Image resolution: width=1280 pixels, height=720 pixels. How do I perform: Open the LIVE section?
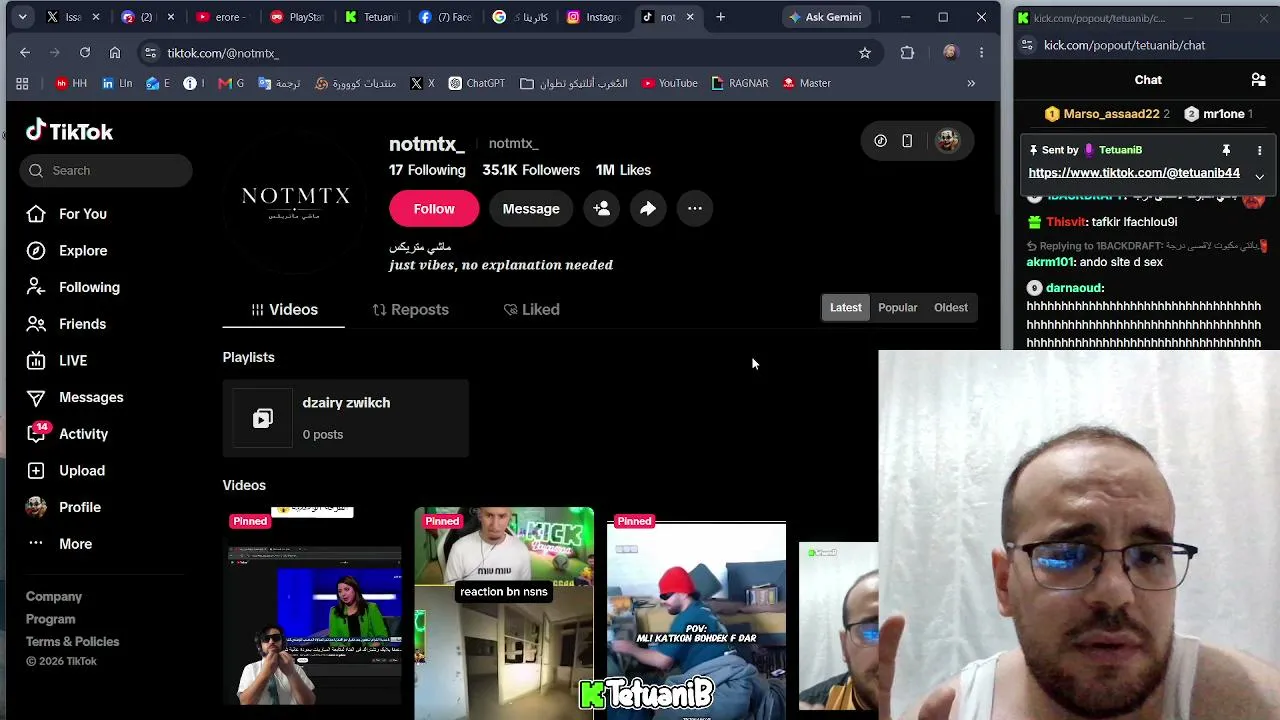tap(57, 361)
